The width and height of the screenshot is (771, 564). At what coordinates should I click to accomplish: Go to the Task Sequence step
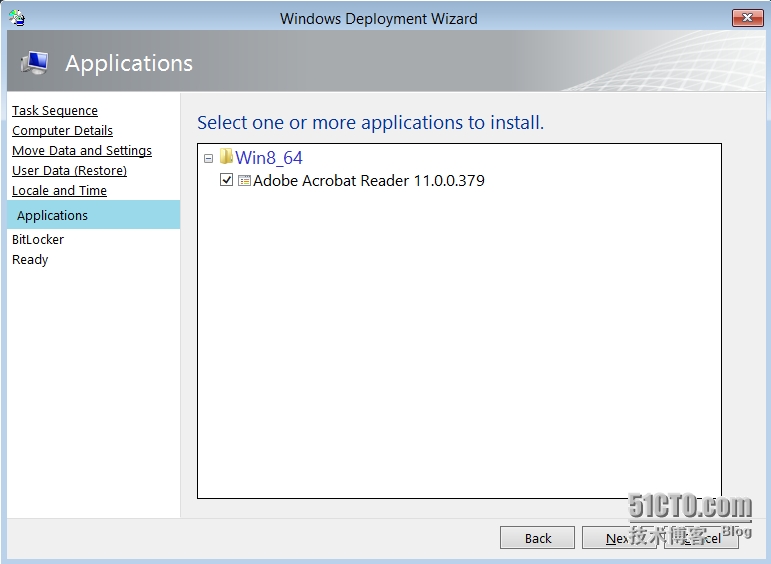click(55, 111)
